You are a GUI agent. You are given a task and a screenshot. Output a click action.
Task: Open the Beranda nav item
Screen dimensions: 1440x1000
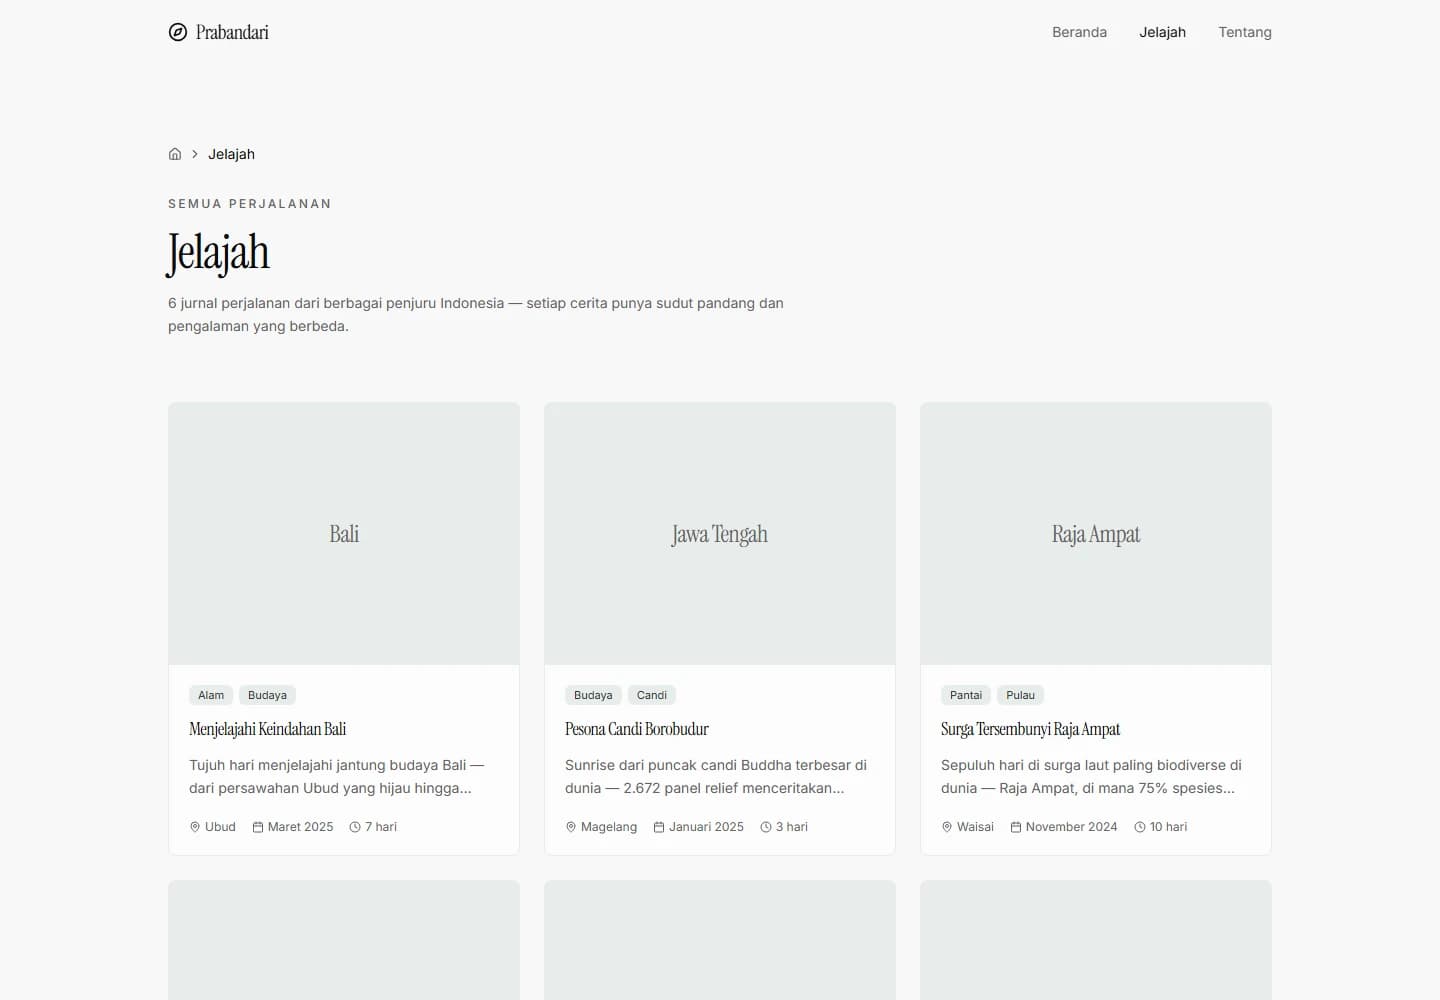pos(1079,32)
